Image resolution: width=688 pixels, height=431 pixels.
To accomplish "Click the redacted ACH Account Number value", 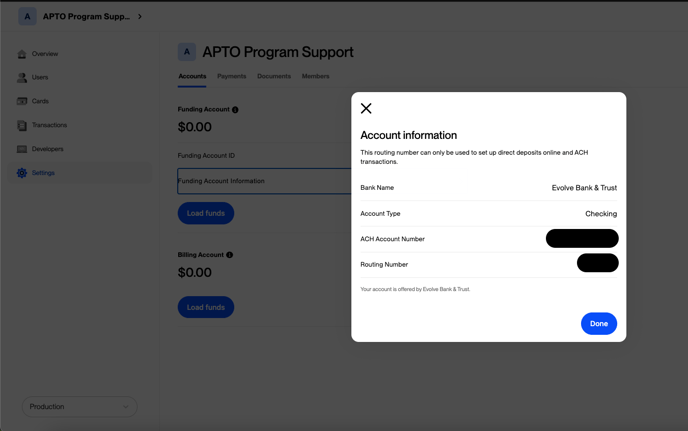I will (x=582, y=238).
